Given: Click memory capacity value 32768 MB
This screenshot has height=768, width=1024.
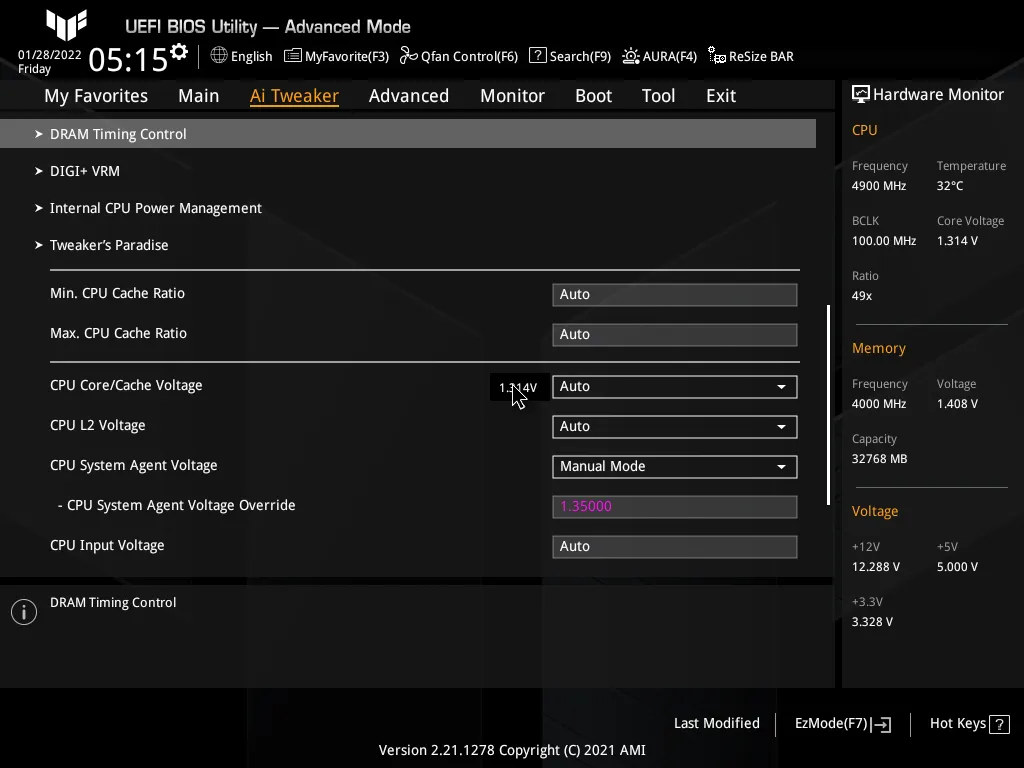Looking at the screenshot, I should pyautogui.click(x=880, y=459).
